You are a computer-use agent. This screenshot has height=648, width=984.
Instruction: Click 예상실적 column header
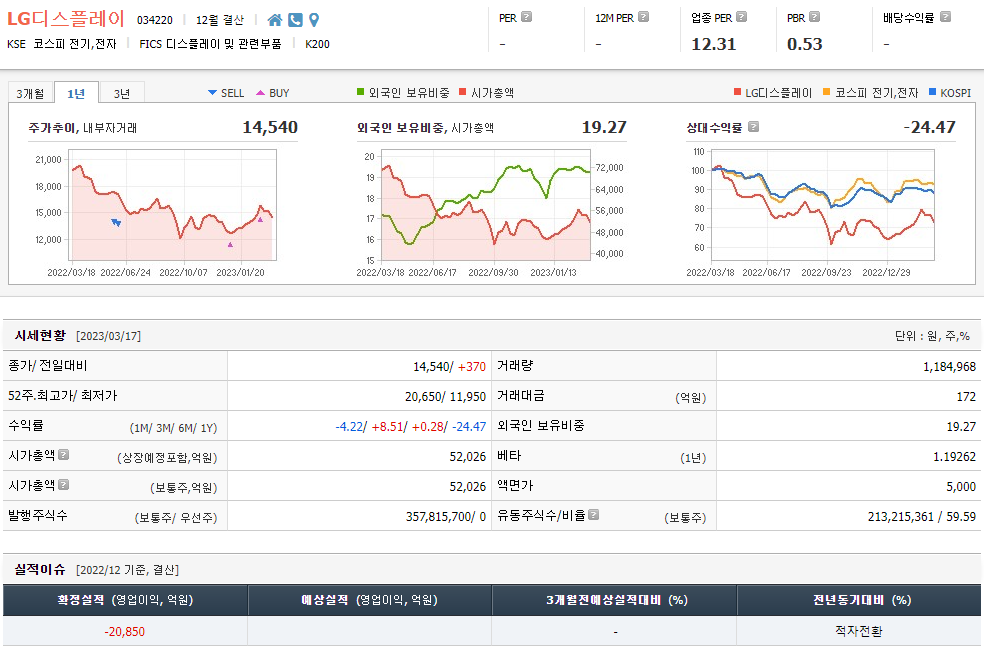pyautogui.click(x=370, y=600)
